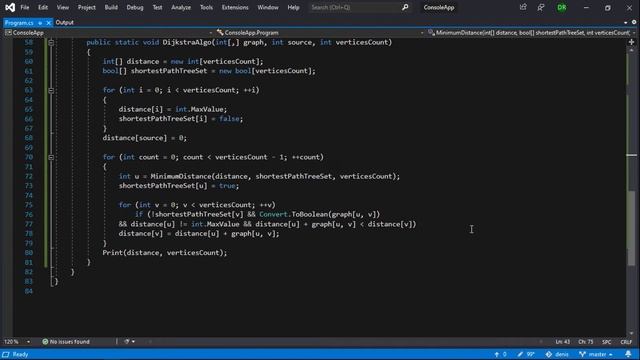Open the Help menu
640x360 pixels.
pyautogui.click(x=293, y=7)
